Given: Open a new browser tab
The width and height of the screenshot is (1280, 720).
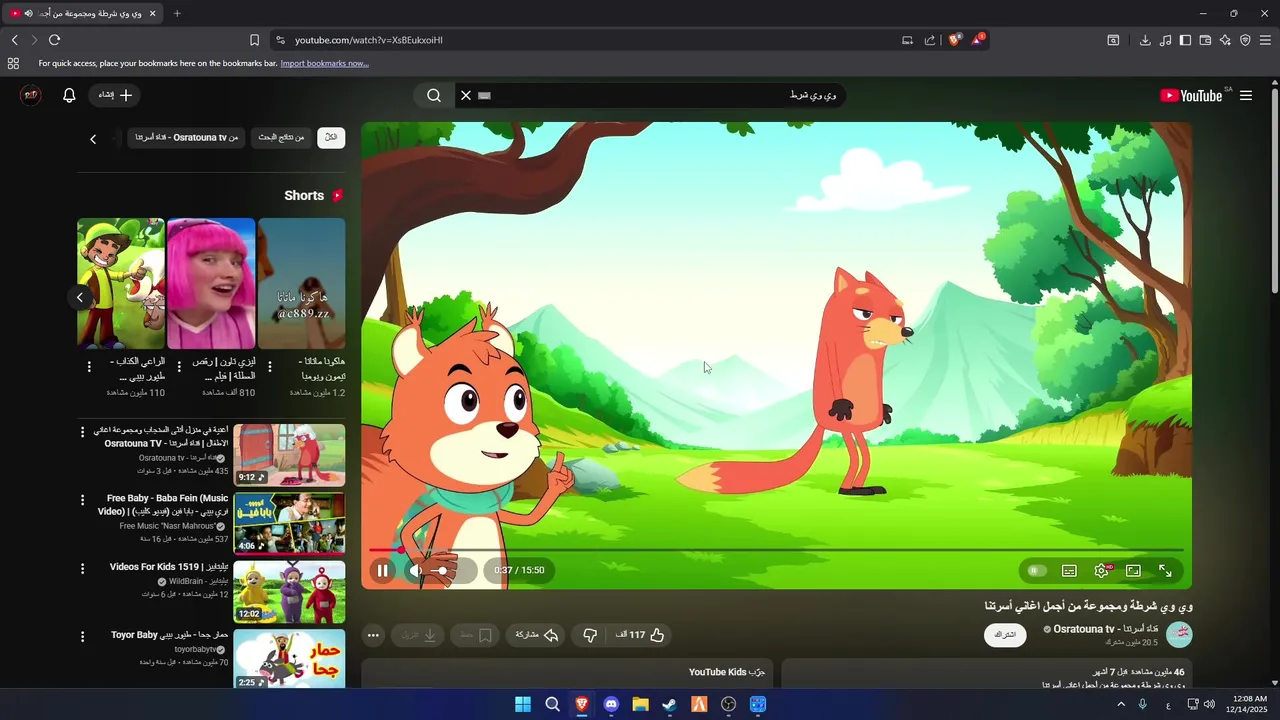Looking at the screenshot, I should coord(177,13).
